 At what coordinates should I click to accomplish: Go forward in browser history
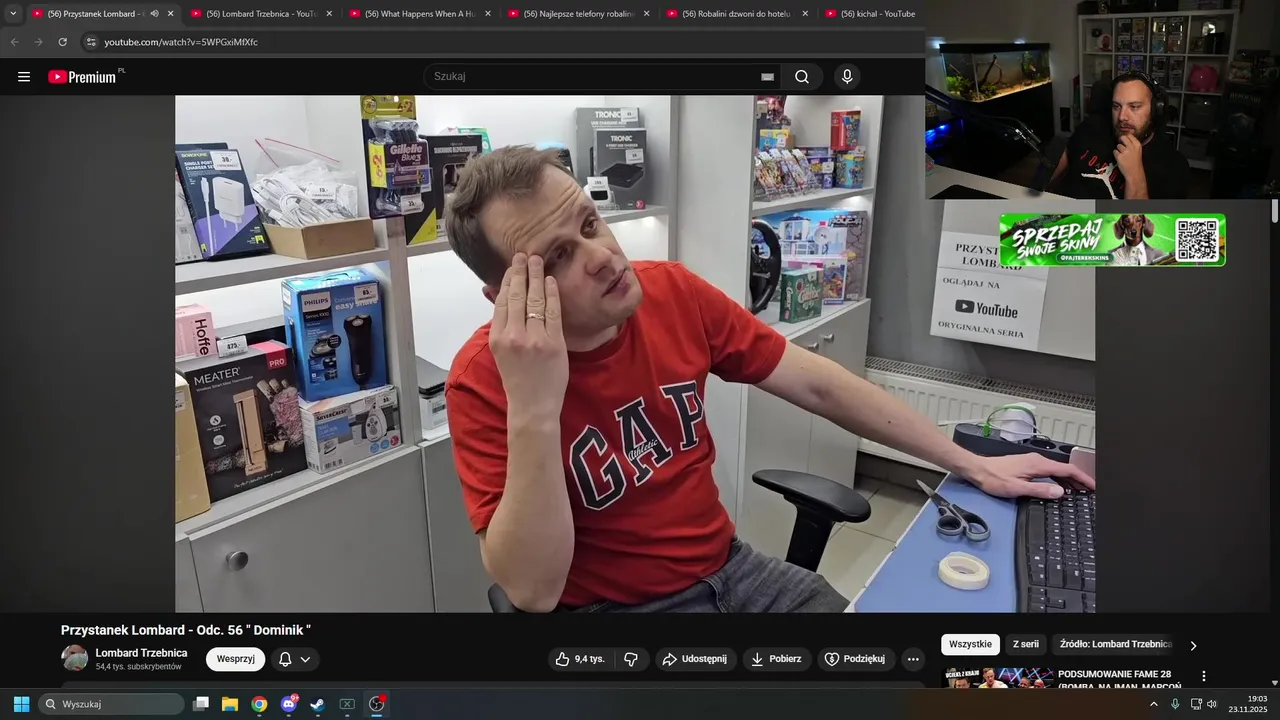click(38, 42)
